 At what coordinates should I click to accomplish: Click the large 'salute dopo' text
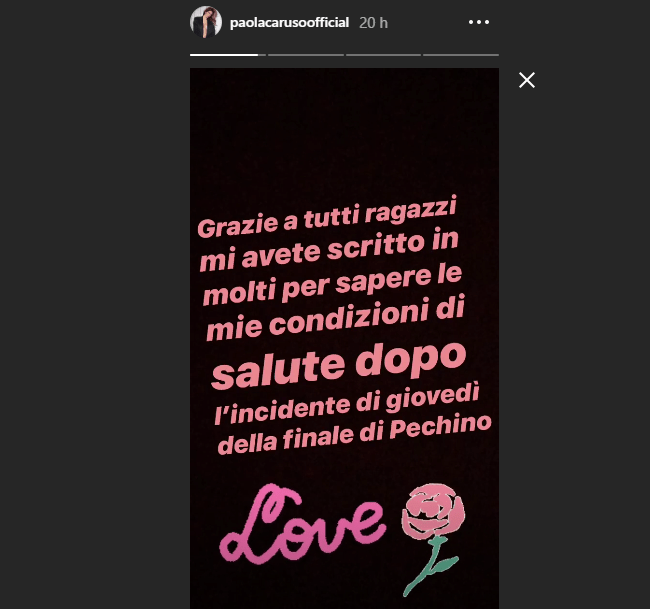pyautogui.click(x=339, y=365)
